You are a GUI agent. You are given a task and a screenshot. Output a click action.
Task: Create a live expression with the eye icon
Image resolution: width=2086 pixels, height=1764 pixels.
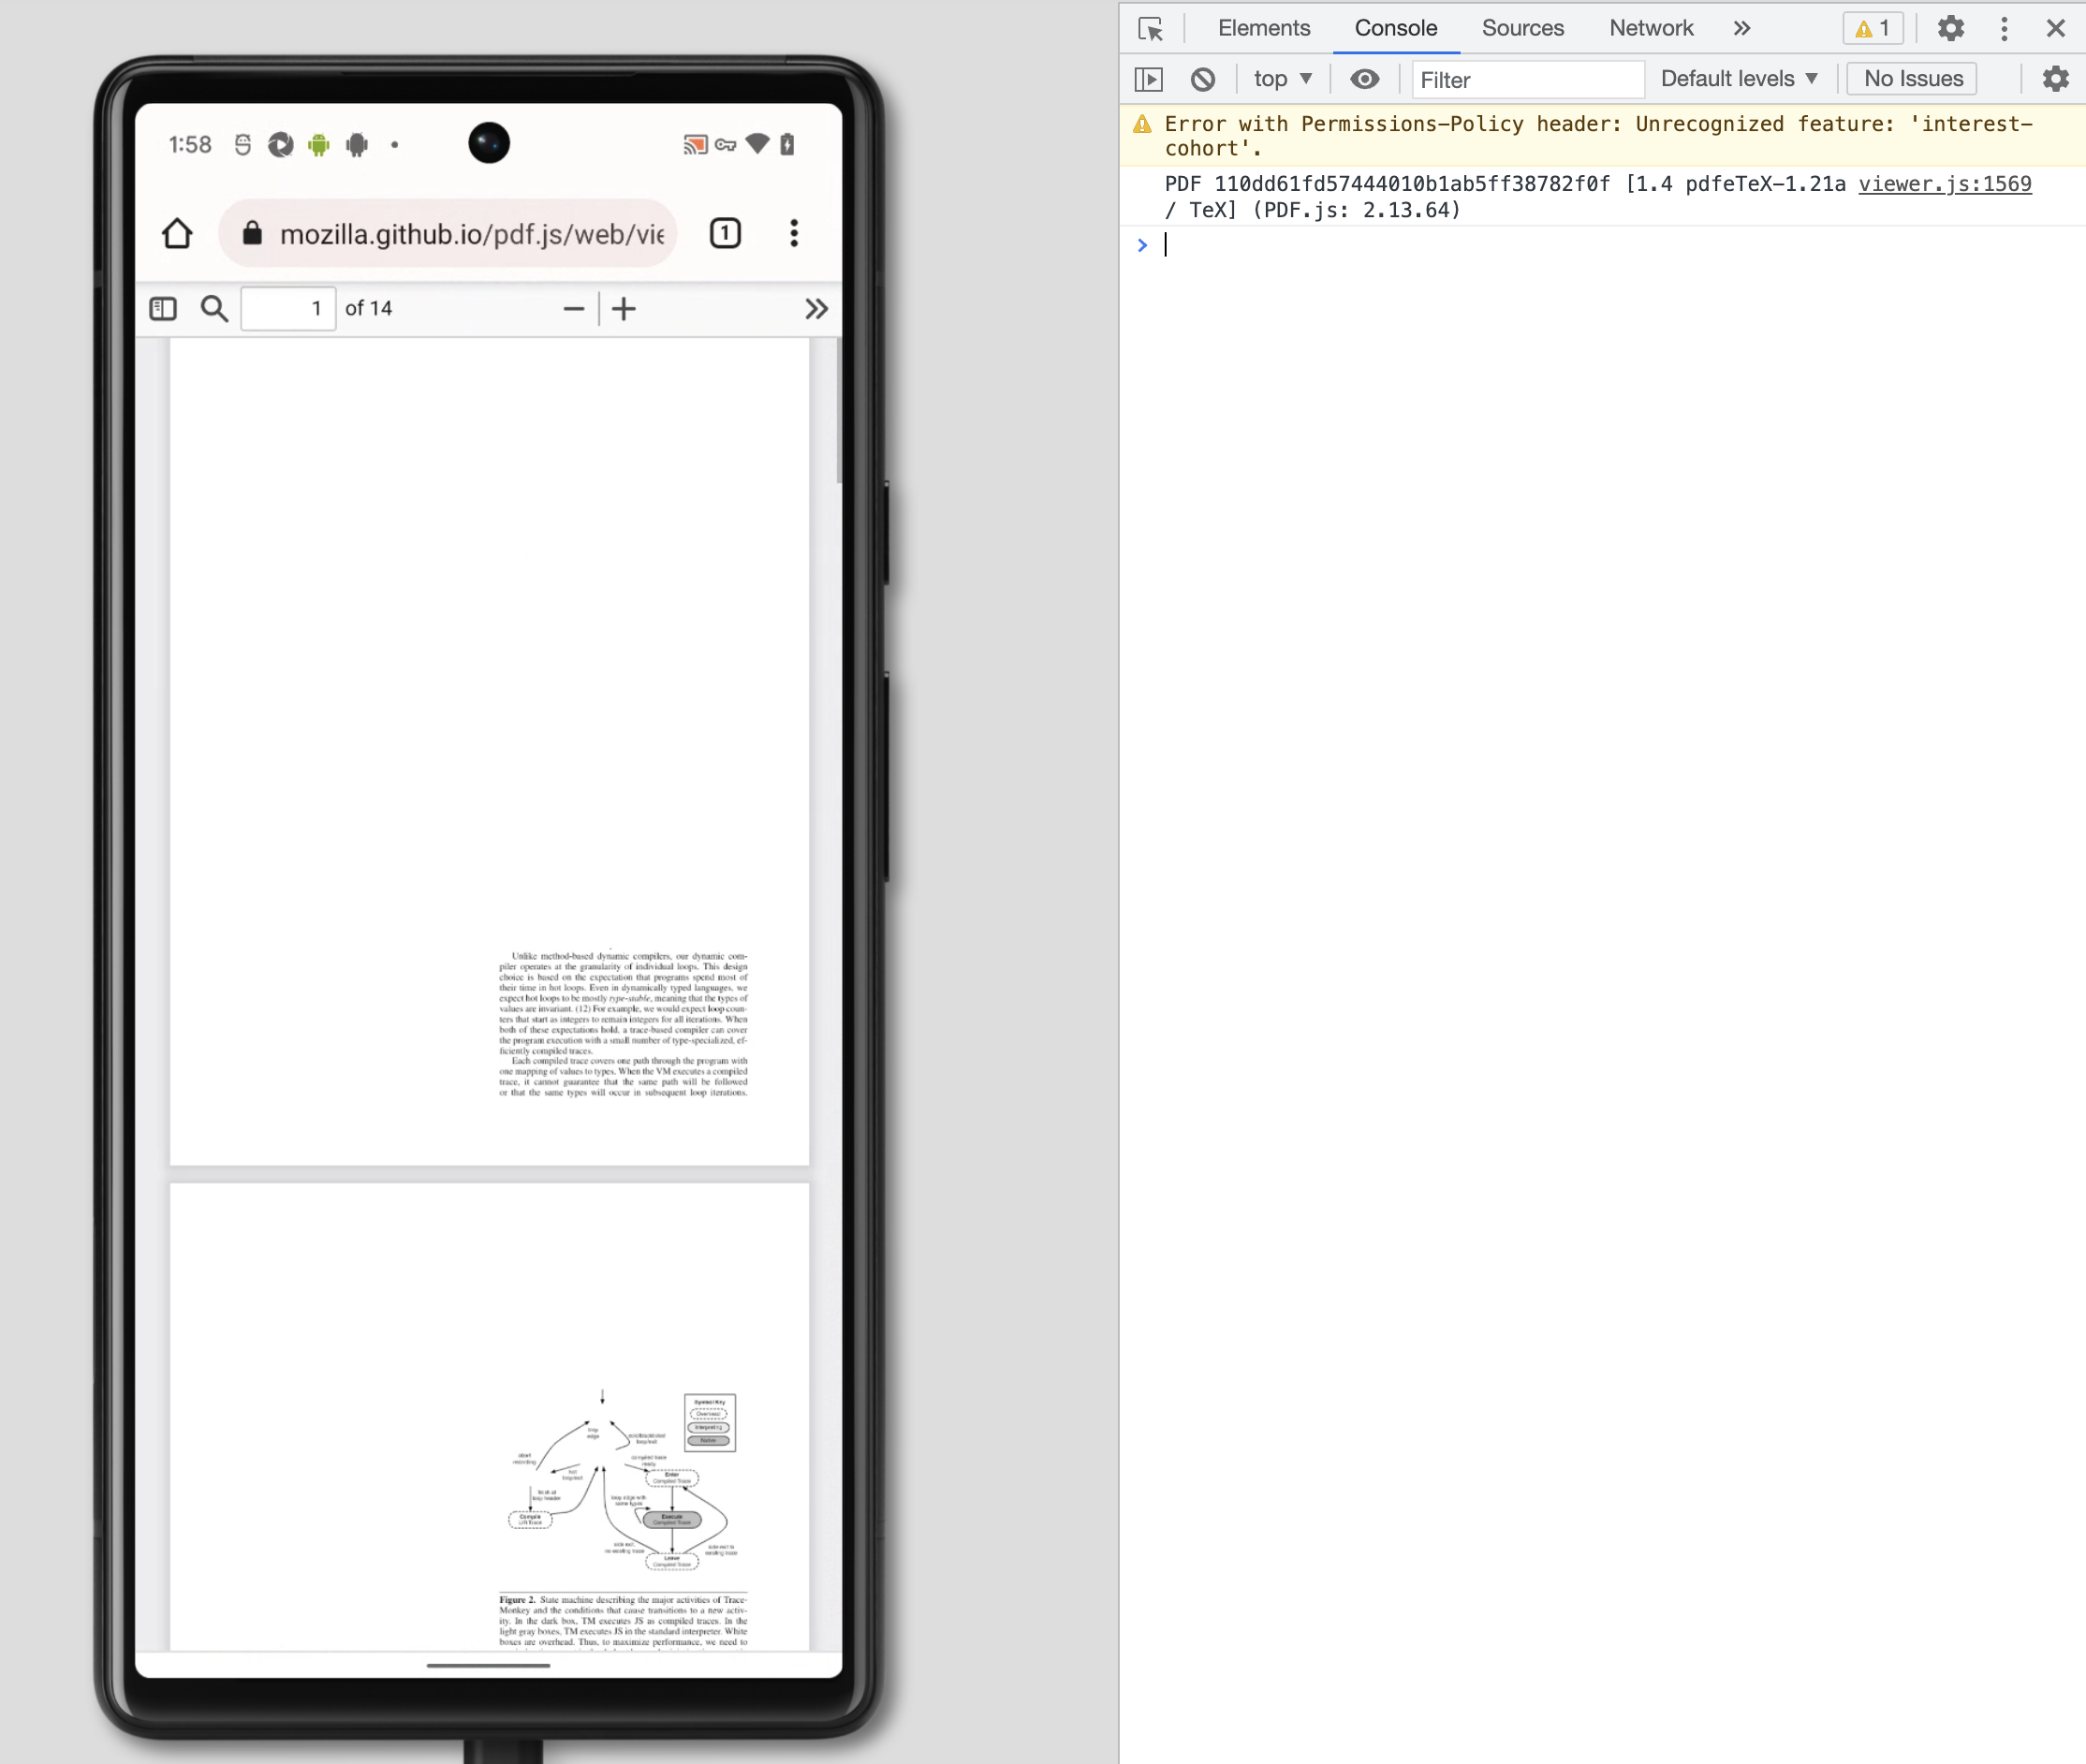click(x=1364, y=79)
